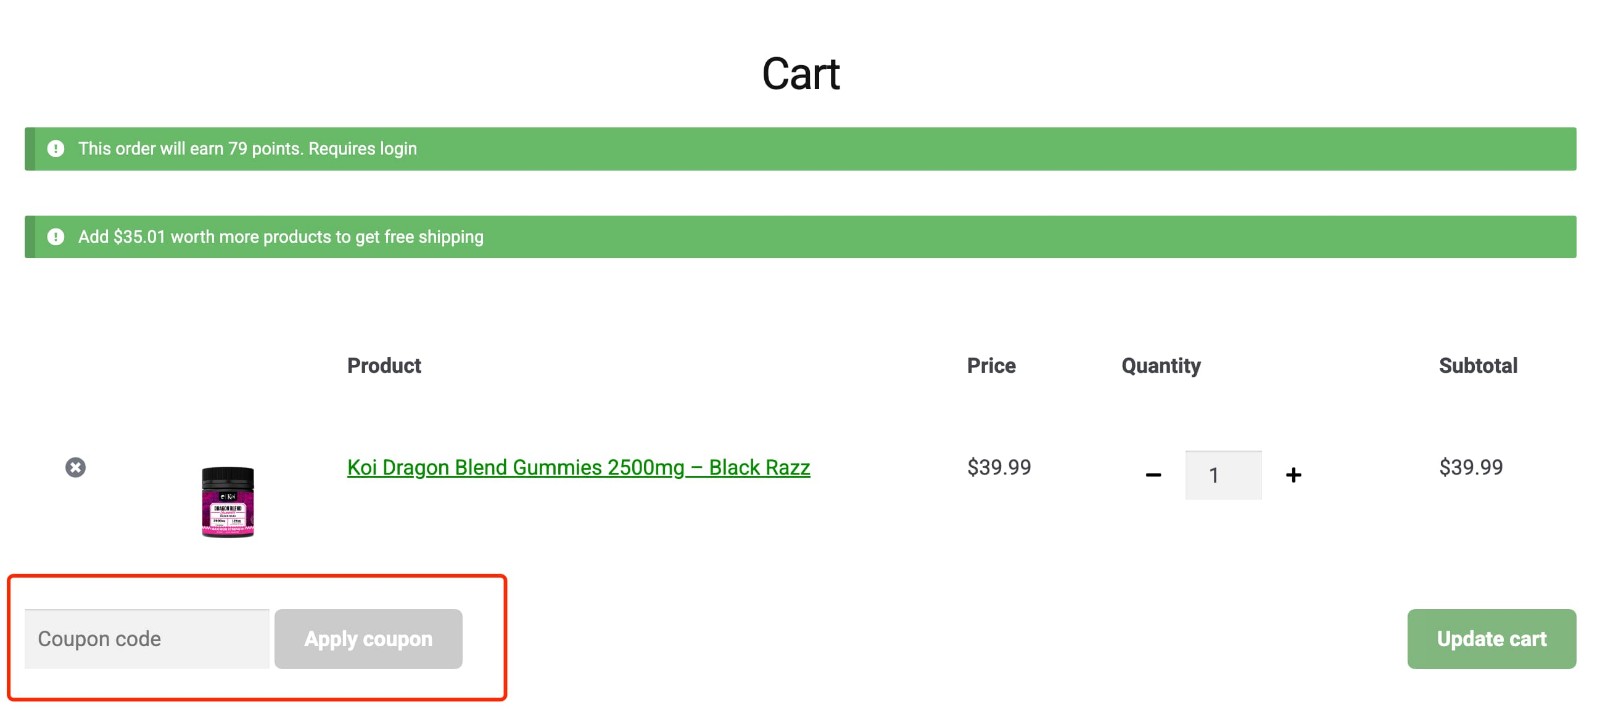Click the Update cart button

click(1491, 639)
